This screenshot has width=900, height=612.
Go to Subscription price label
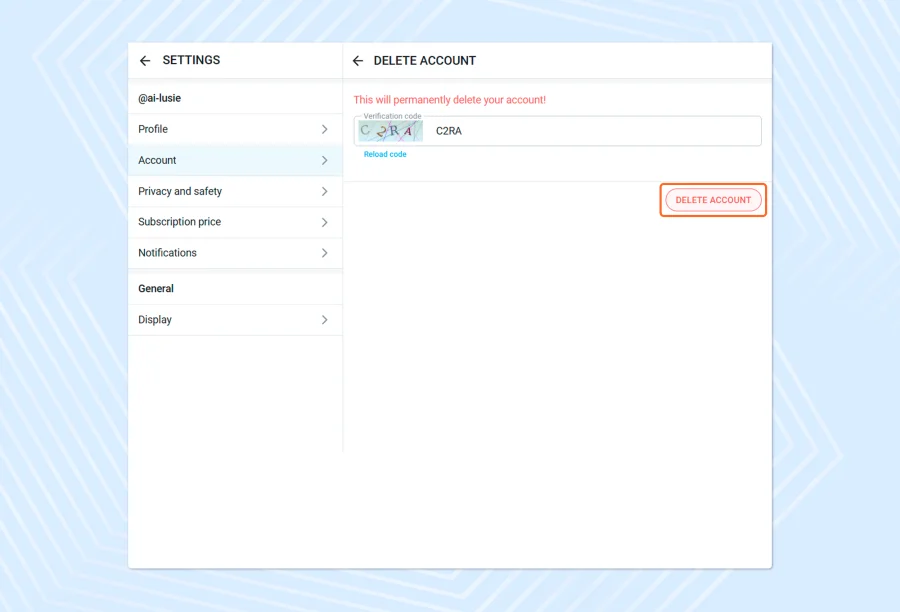(x=179, y=222)
